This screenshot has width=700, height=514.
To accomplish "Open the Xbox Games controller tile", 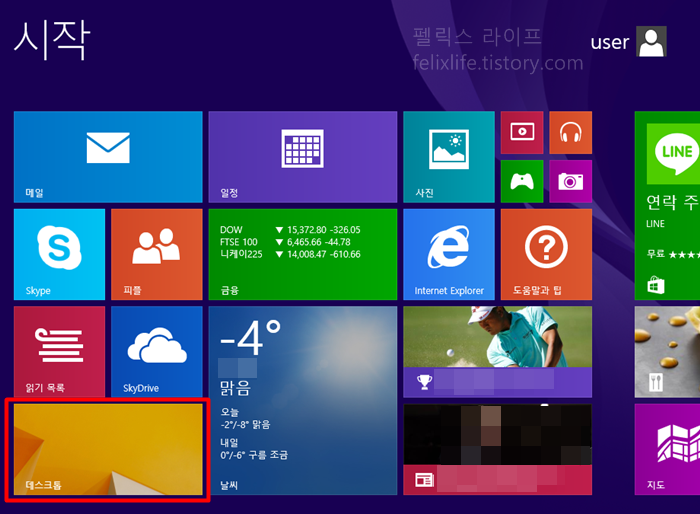I will click(x=522, y=181).
